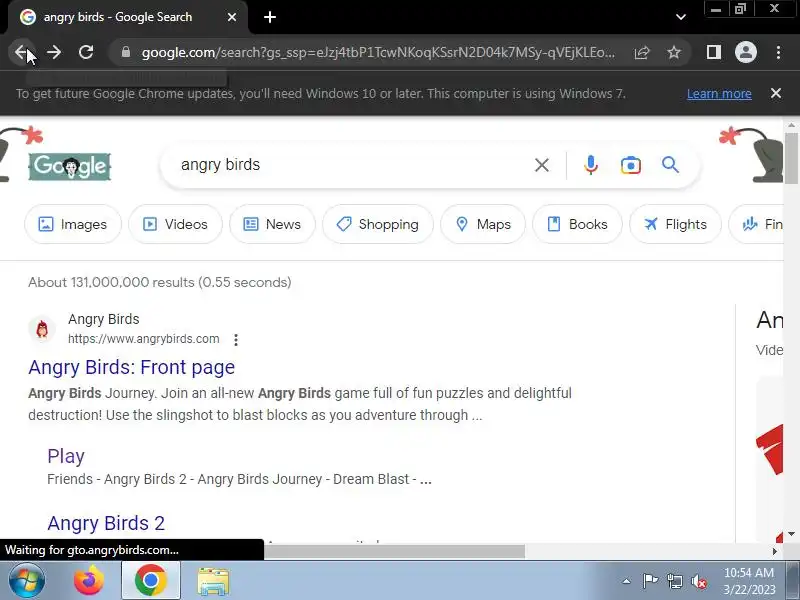Open a new tab with the plus button
This screenshot has width=800, height=600.
tap(270, 17)
